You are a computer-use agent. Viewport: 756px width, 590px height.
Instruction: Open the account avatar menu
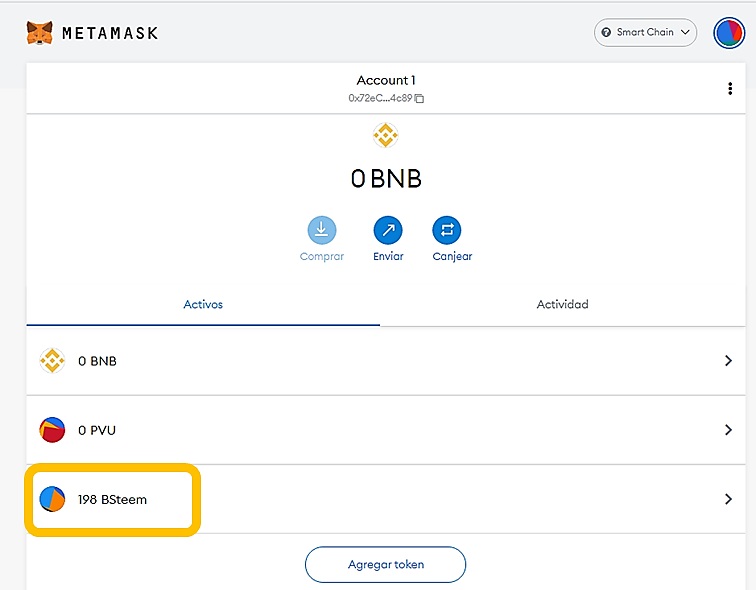tap(729, 33)
